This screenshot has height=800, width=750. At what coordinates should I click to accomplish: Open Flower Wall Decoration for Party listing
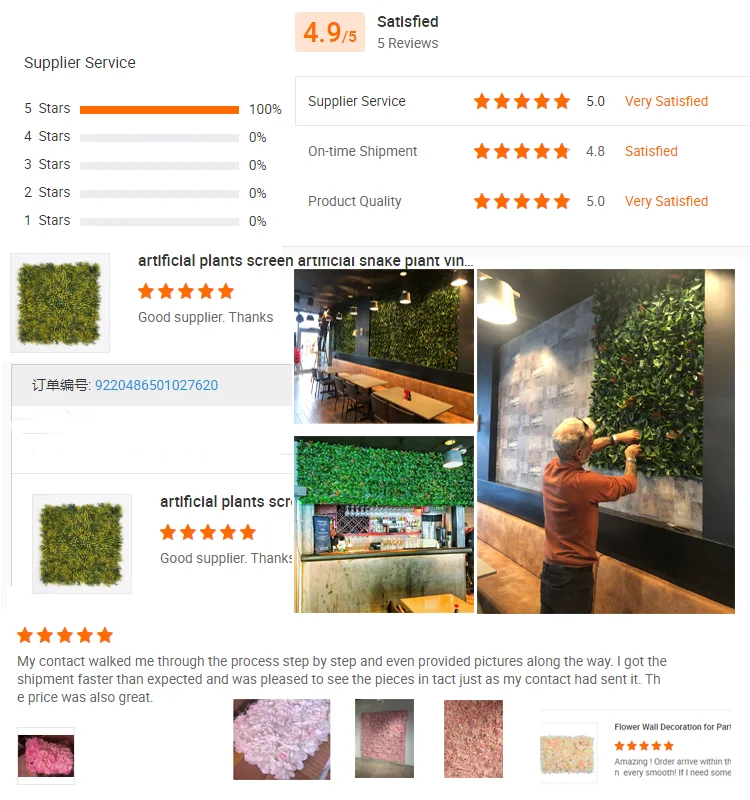click(x=672, y=727)
